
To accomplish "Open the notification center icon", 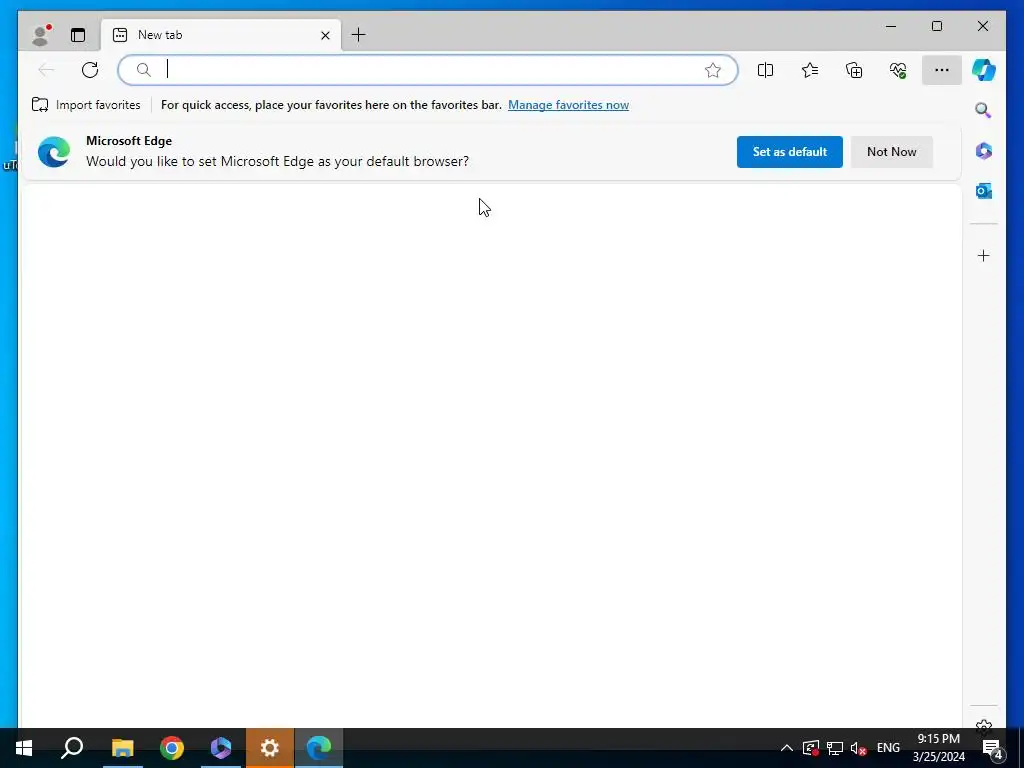I will click(992, 748).
